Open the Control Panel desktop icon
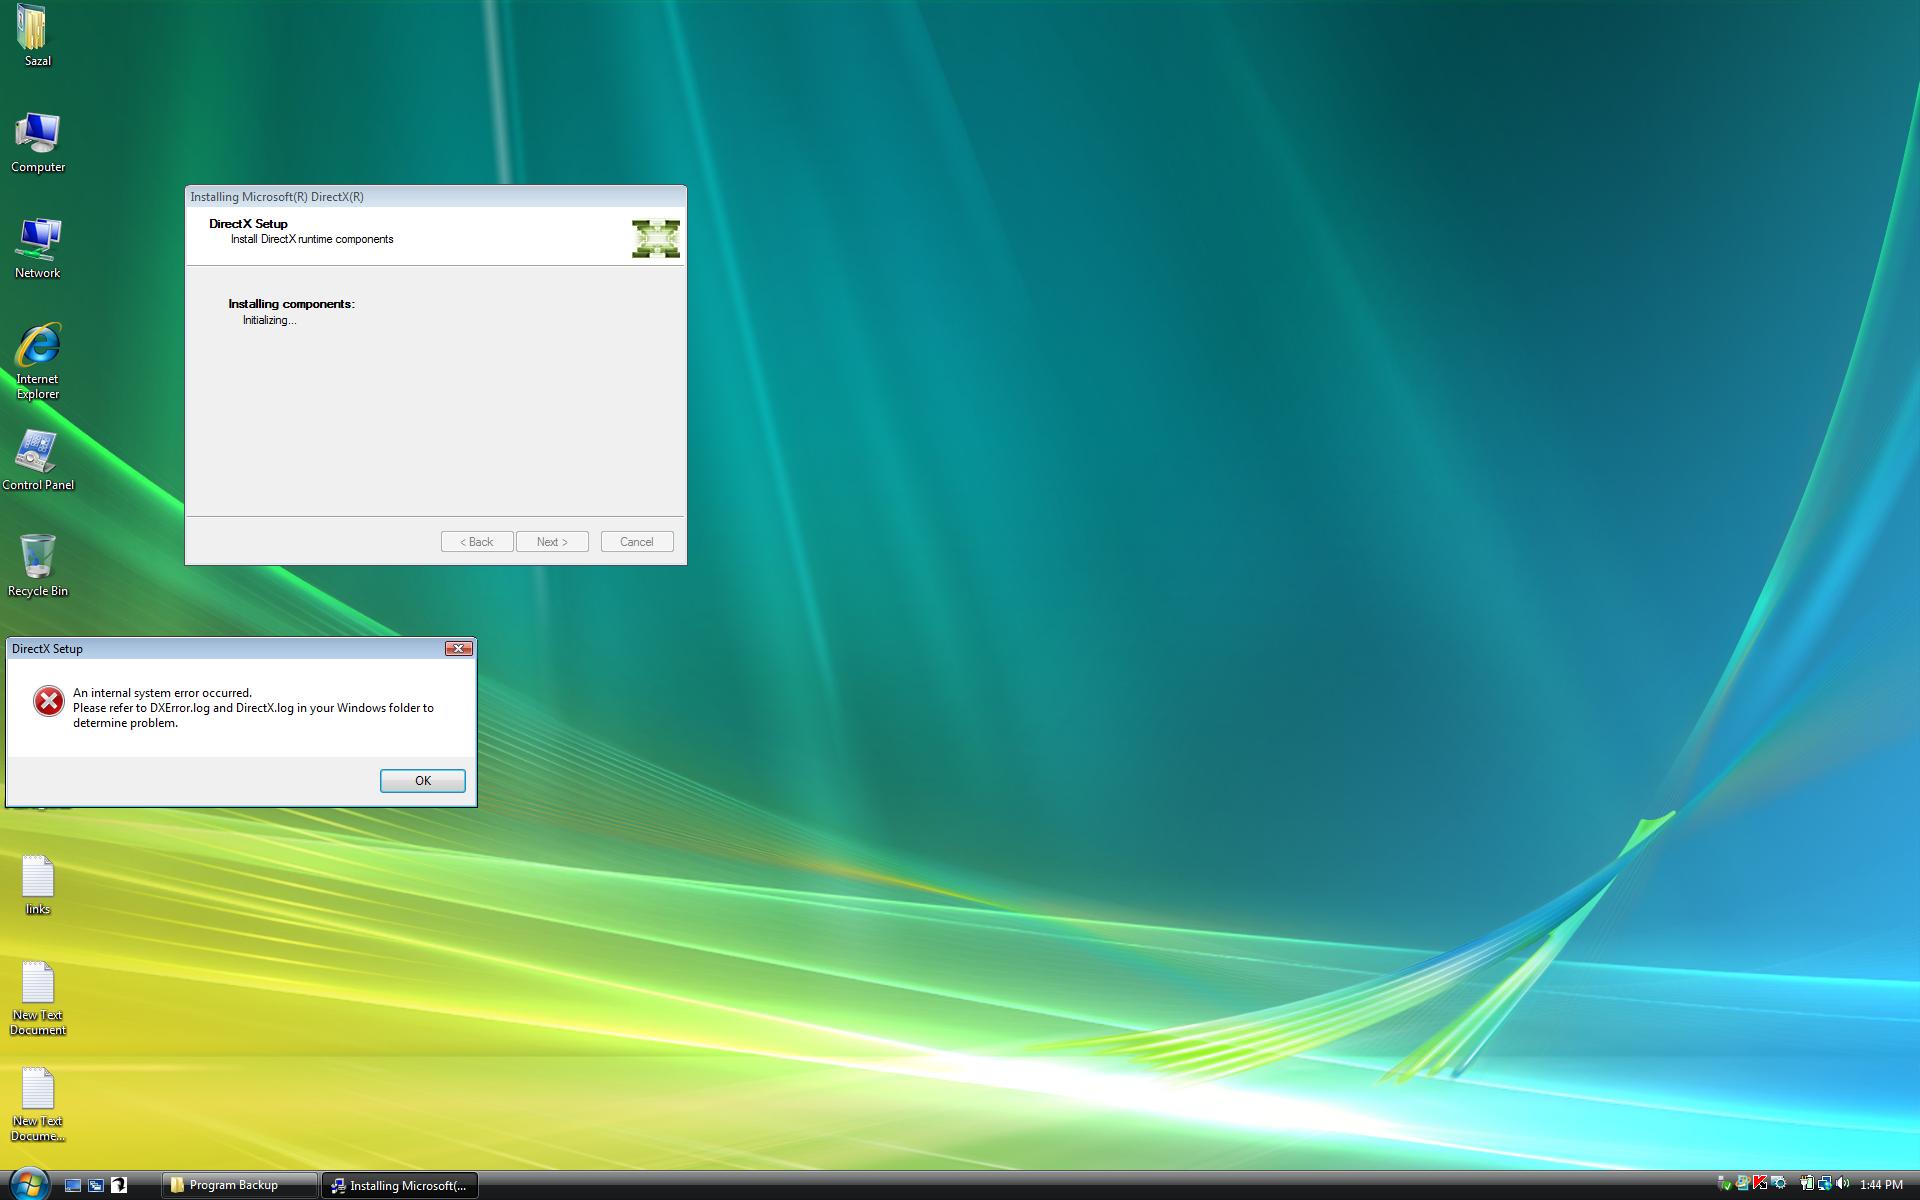Image resolution: width=1920 pixels, height=1200 pixels. tap(37, 460)
